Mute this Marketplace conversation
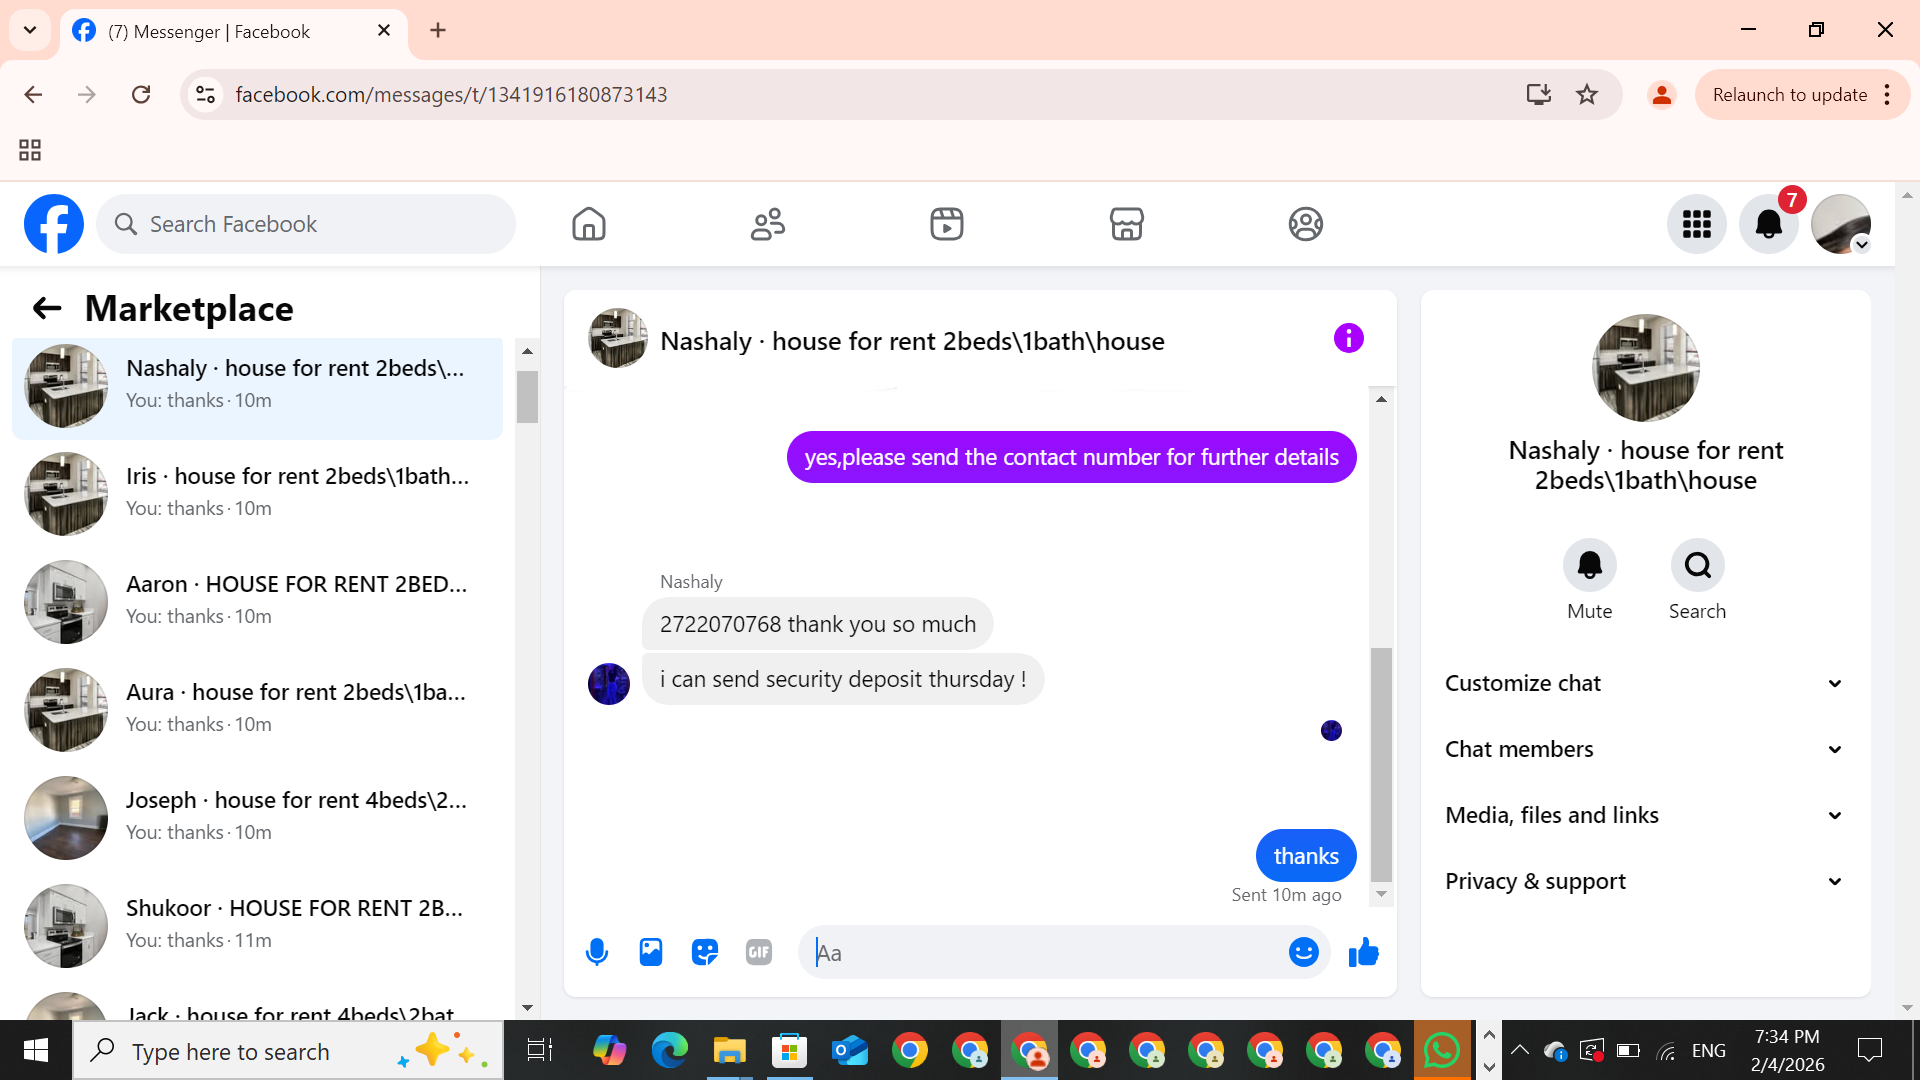 (x=1589, y=566)
